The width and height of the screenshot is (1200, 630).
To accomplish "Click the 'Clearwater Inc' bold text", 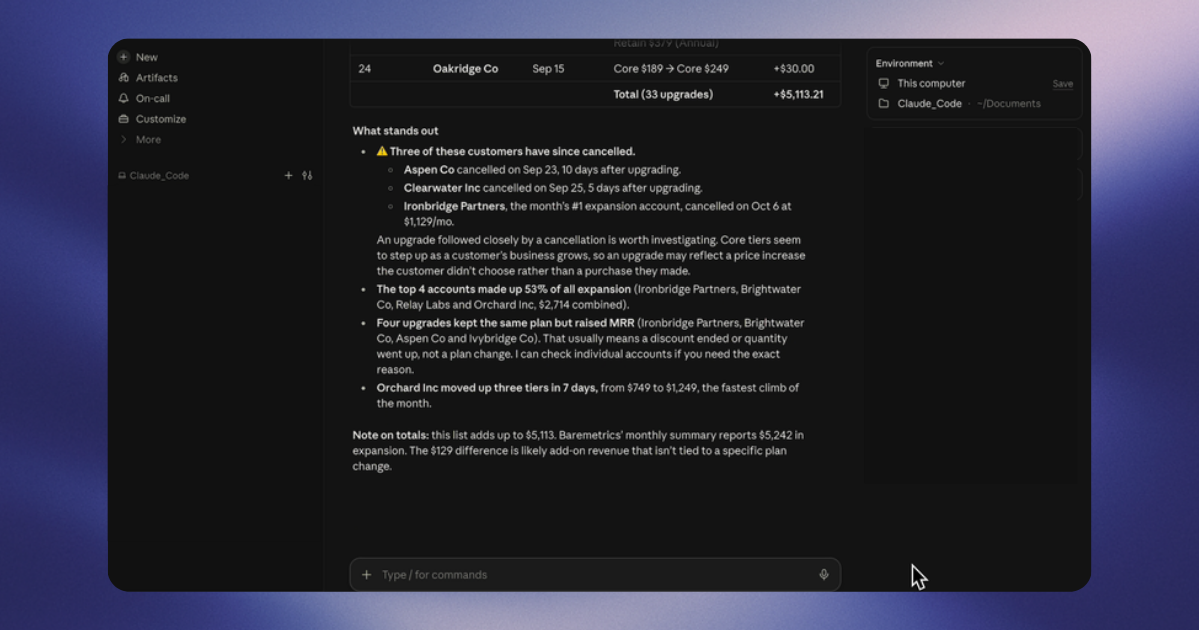I will click(x=442, y=188).
